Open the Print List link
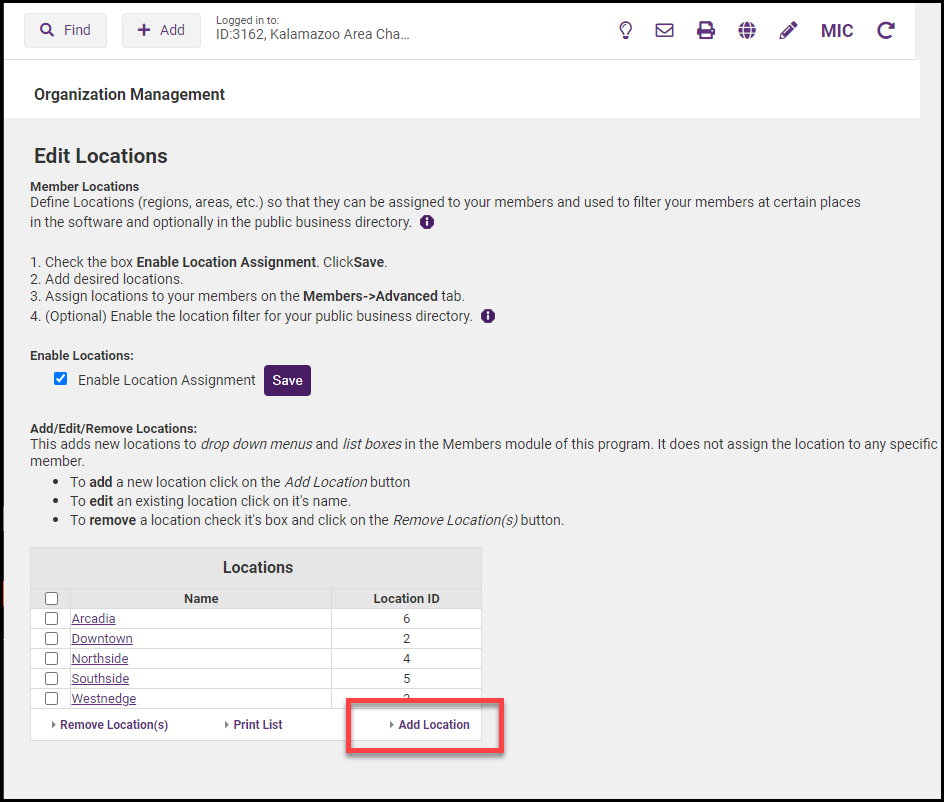 257,724
